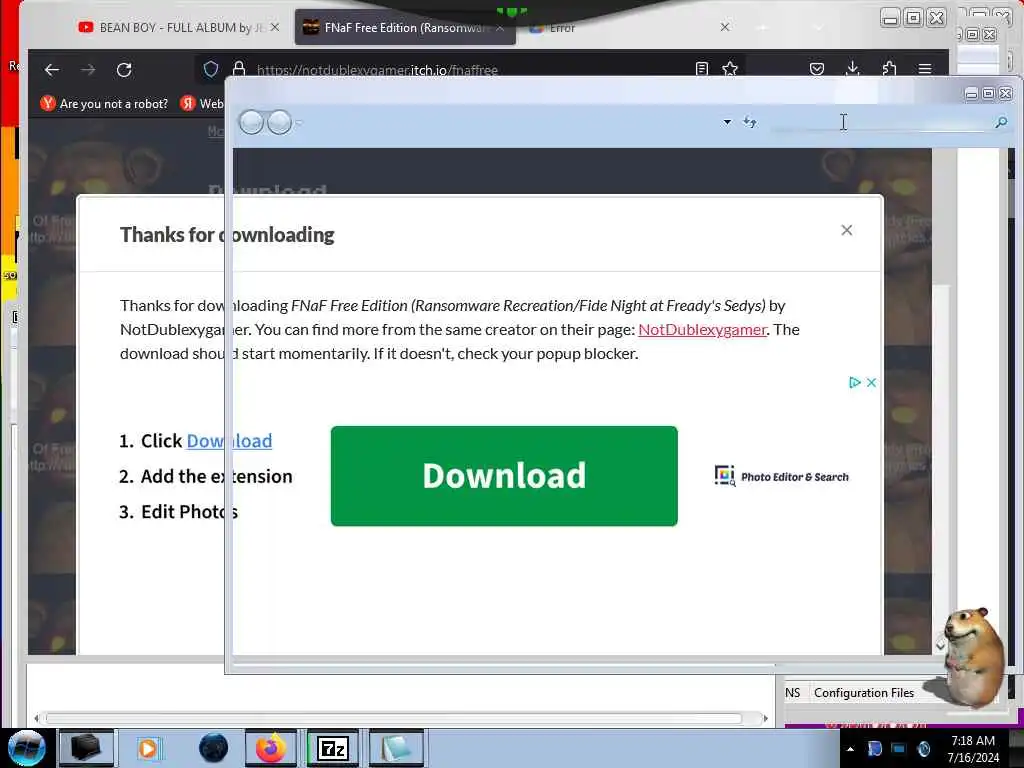Open media player taskbar icon

coord(148,748)
